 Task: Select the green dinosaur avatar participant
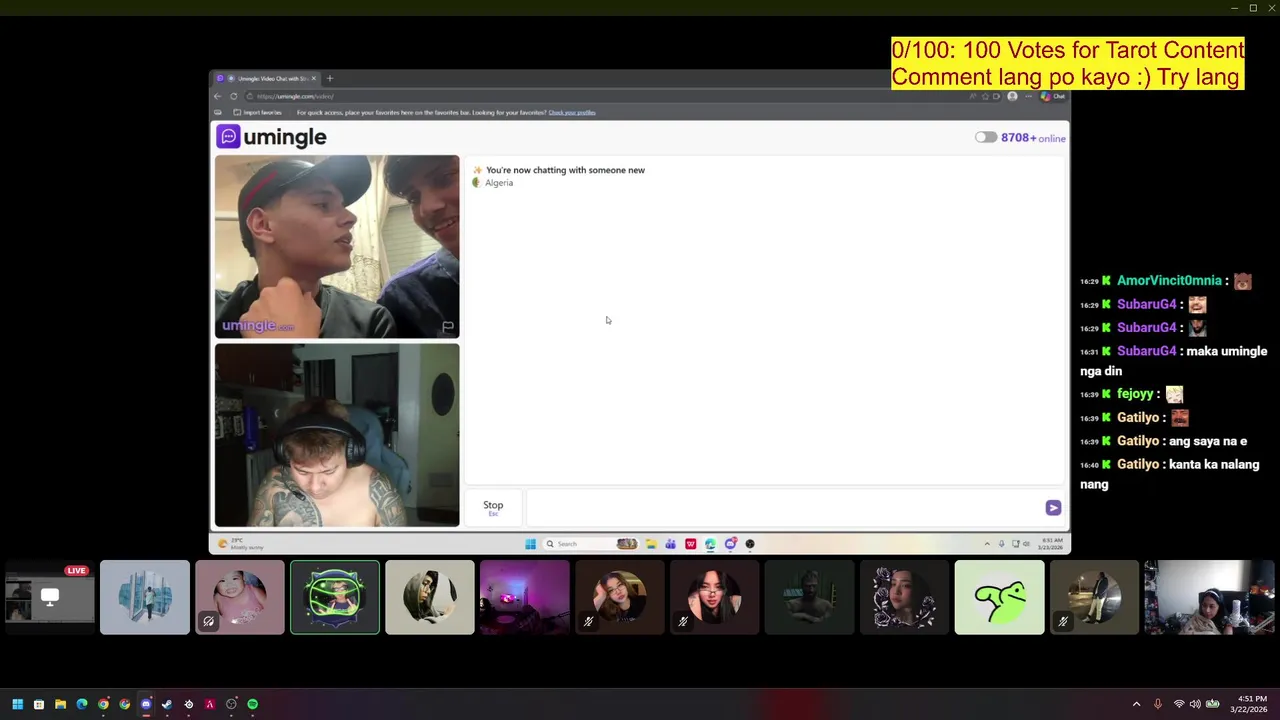point(1000,597)
